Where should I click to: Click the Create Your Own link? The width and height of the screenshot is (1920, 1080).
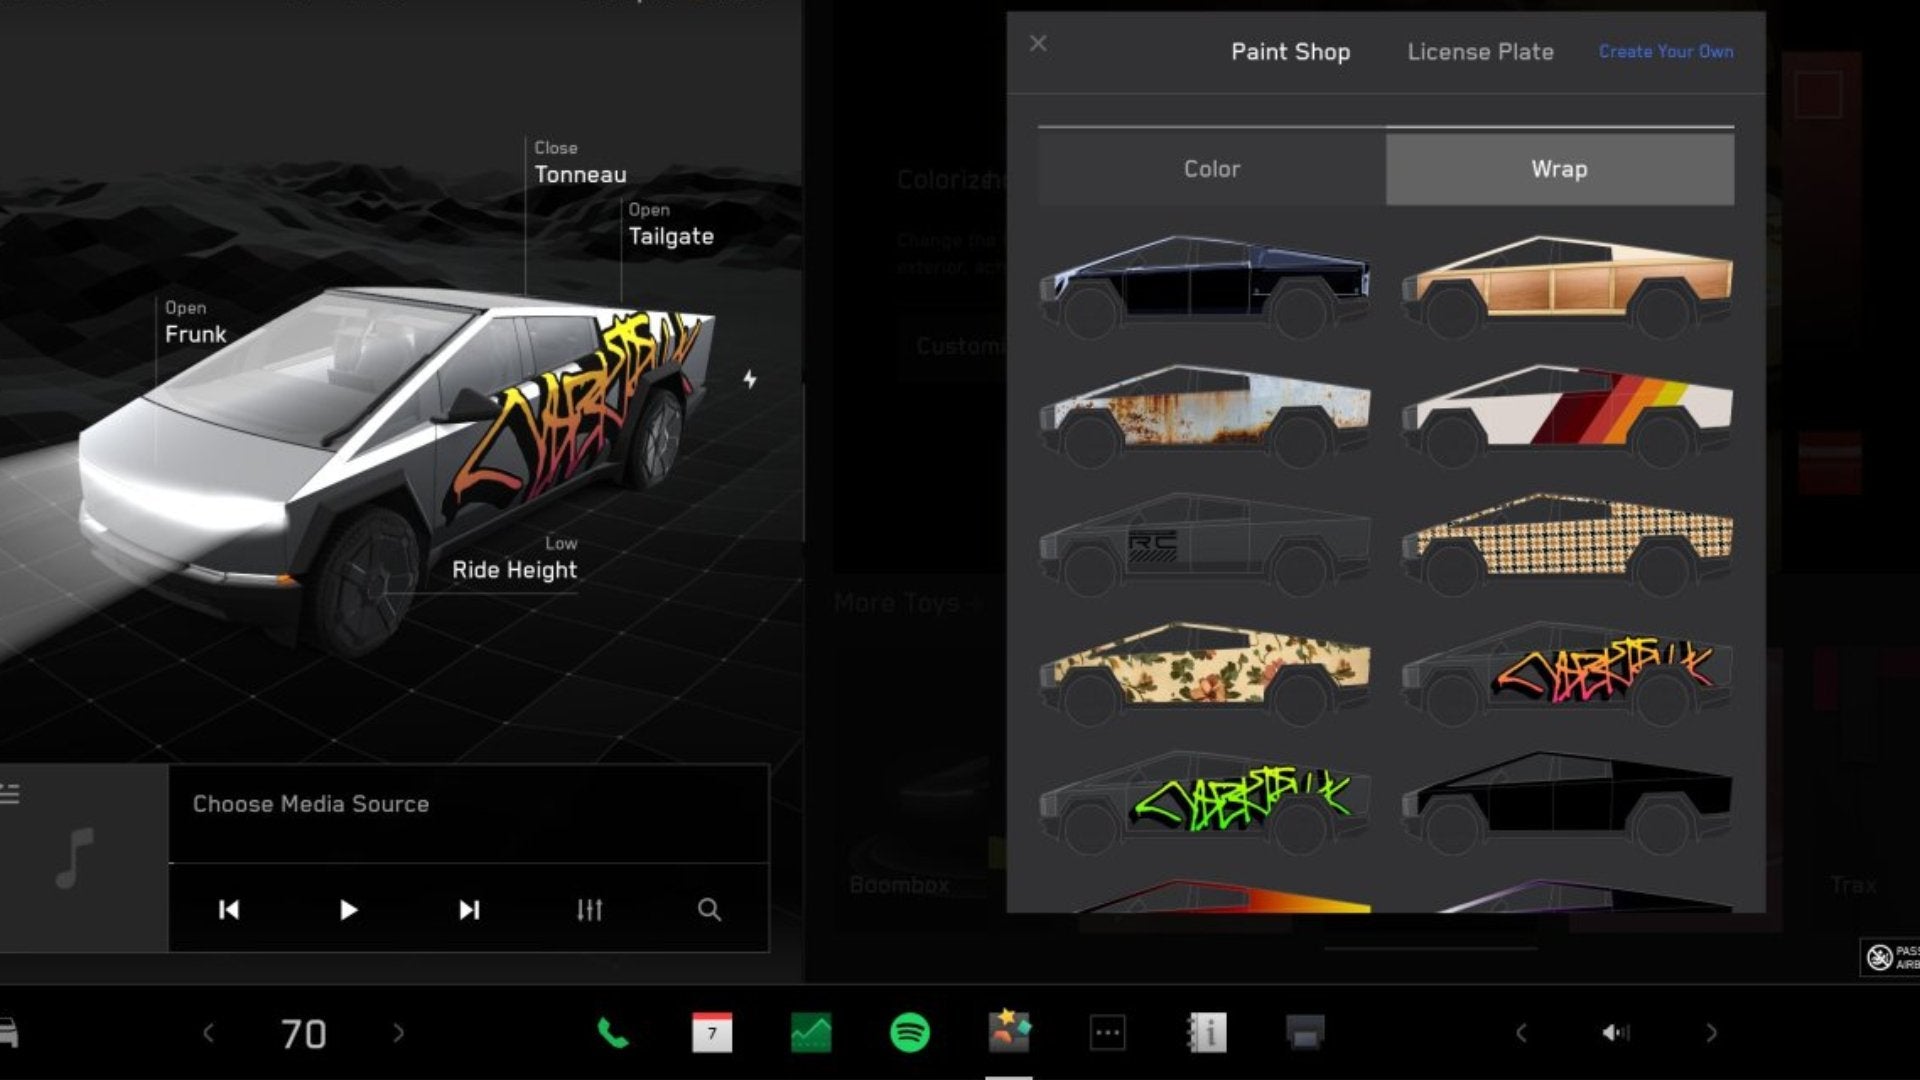point(1665,52)
